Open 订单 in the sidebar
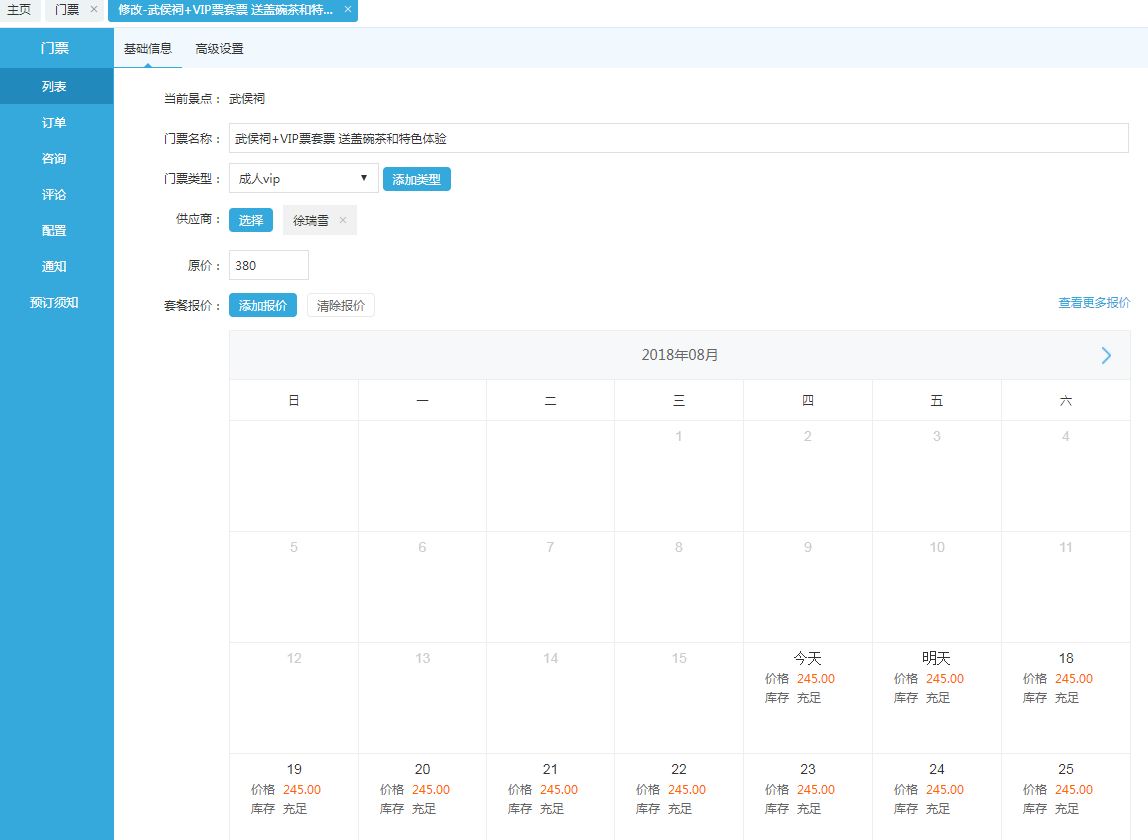This screenshot has height=840, width=1148. pyautogui.click(x=55, y=122)
